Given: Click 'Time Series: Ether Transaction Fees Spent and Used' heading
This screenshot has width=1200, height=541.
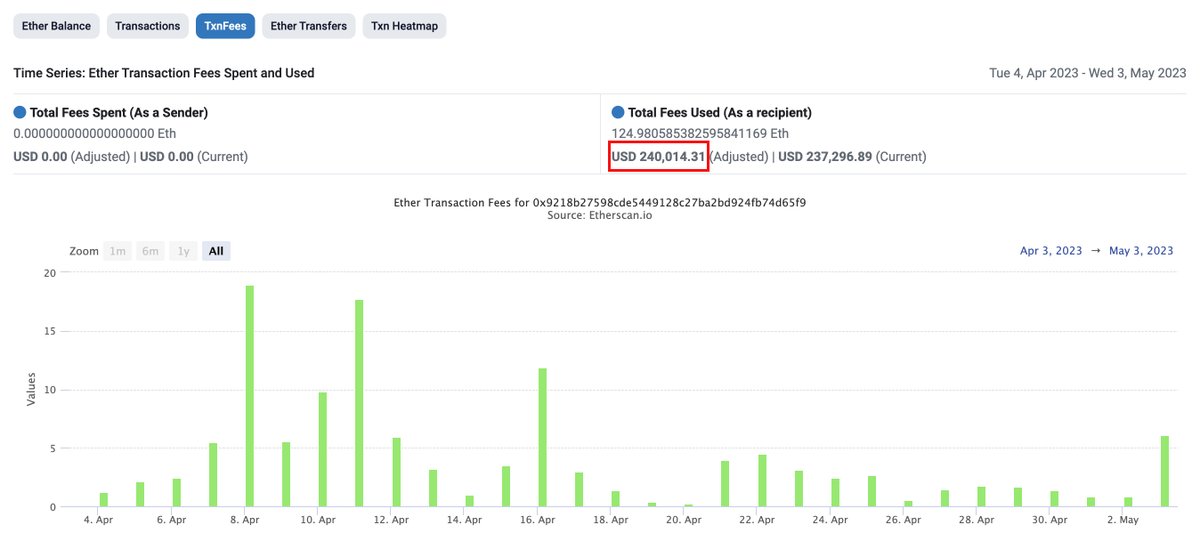Looking at the screenshot, I should (x=164, y=73).
